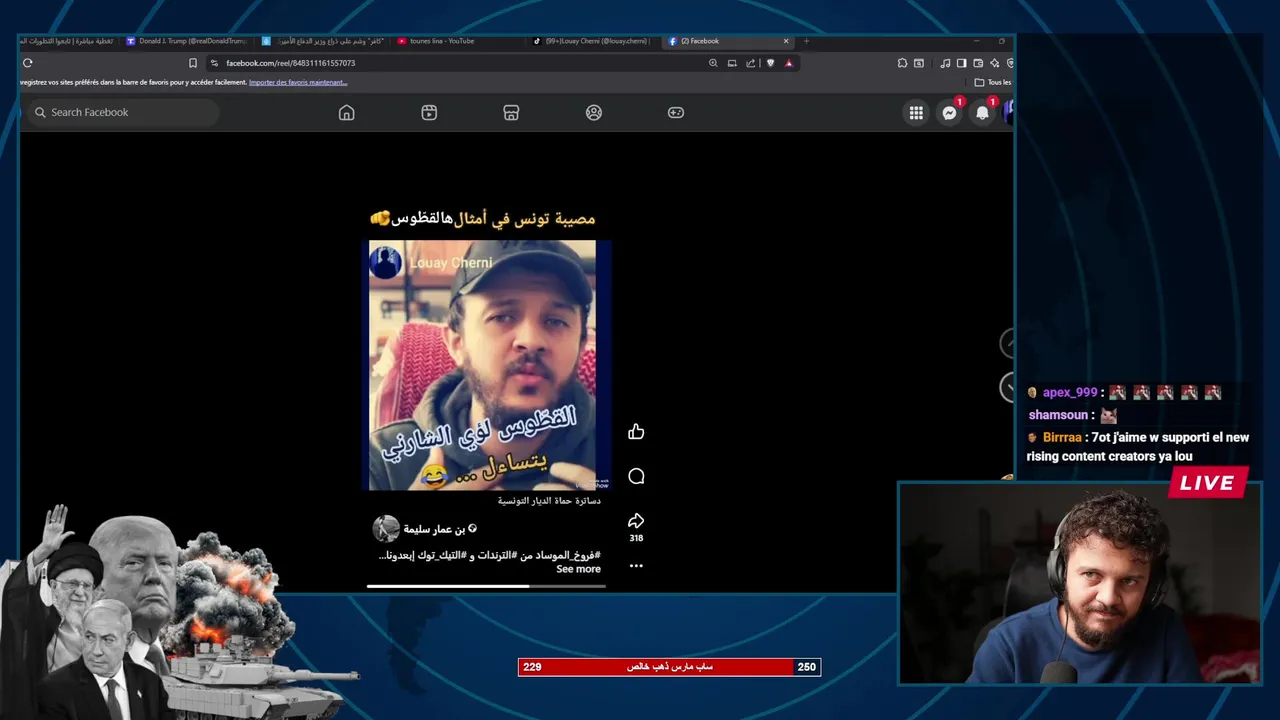Image resolution: width=1280 pixels, height=720 pixels.
Task: Open Brave Wallet icon
Action: coord(978,63)
